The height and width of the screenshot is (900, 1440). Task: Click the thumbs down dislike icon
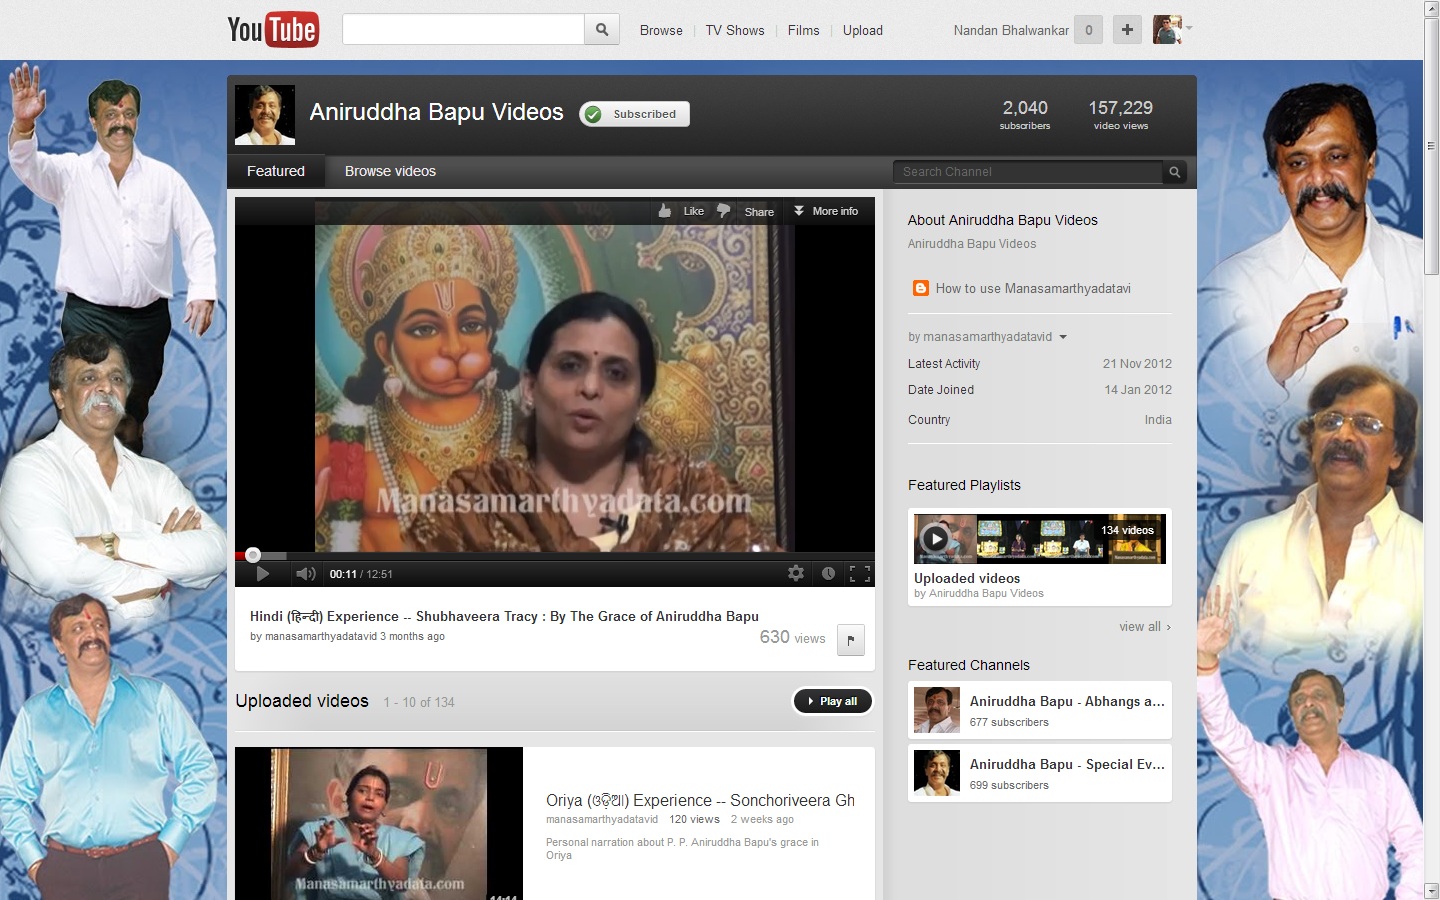click(724, 211)
